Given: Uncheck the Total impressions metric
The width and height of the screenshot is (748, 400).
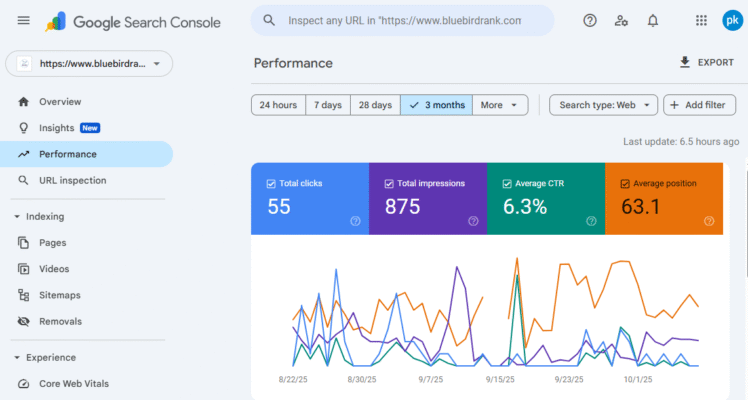Looking at the screenshot, I should 389,184.
